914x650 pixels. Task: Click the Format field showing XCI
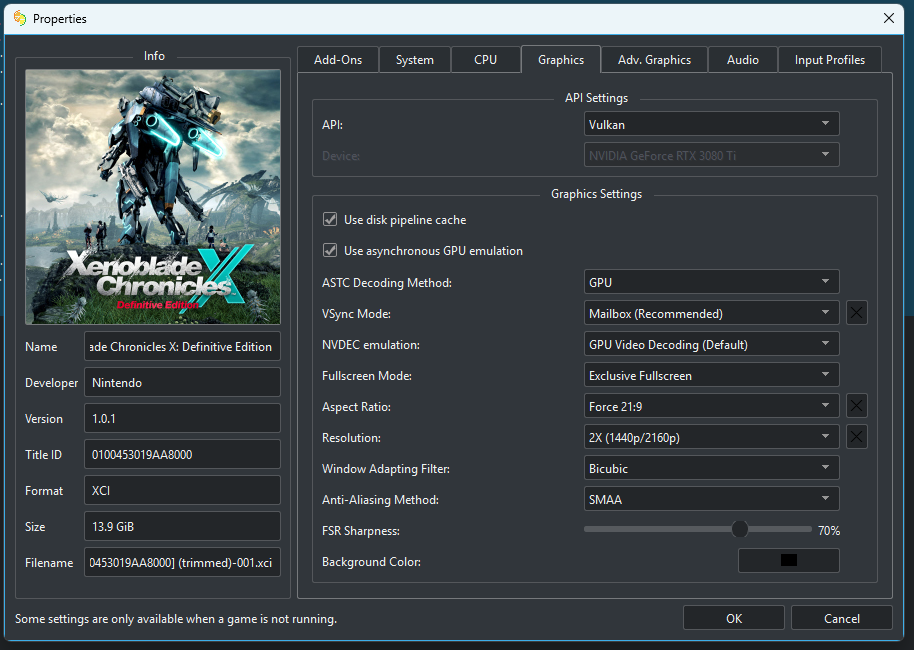click(x=182, y=490)
